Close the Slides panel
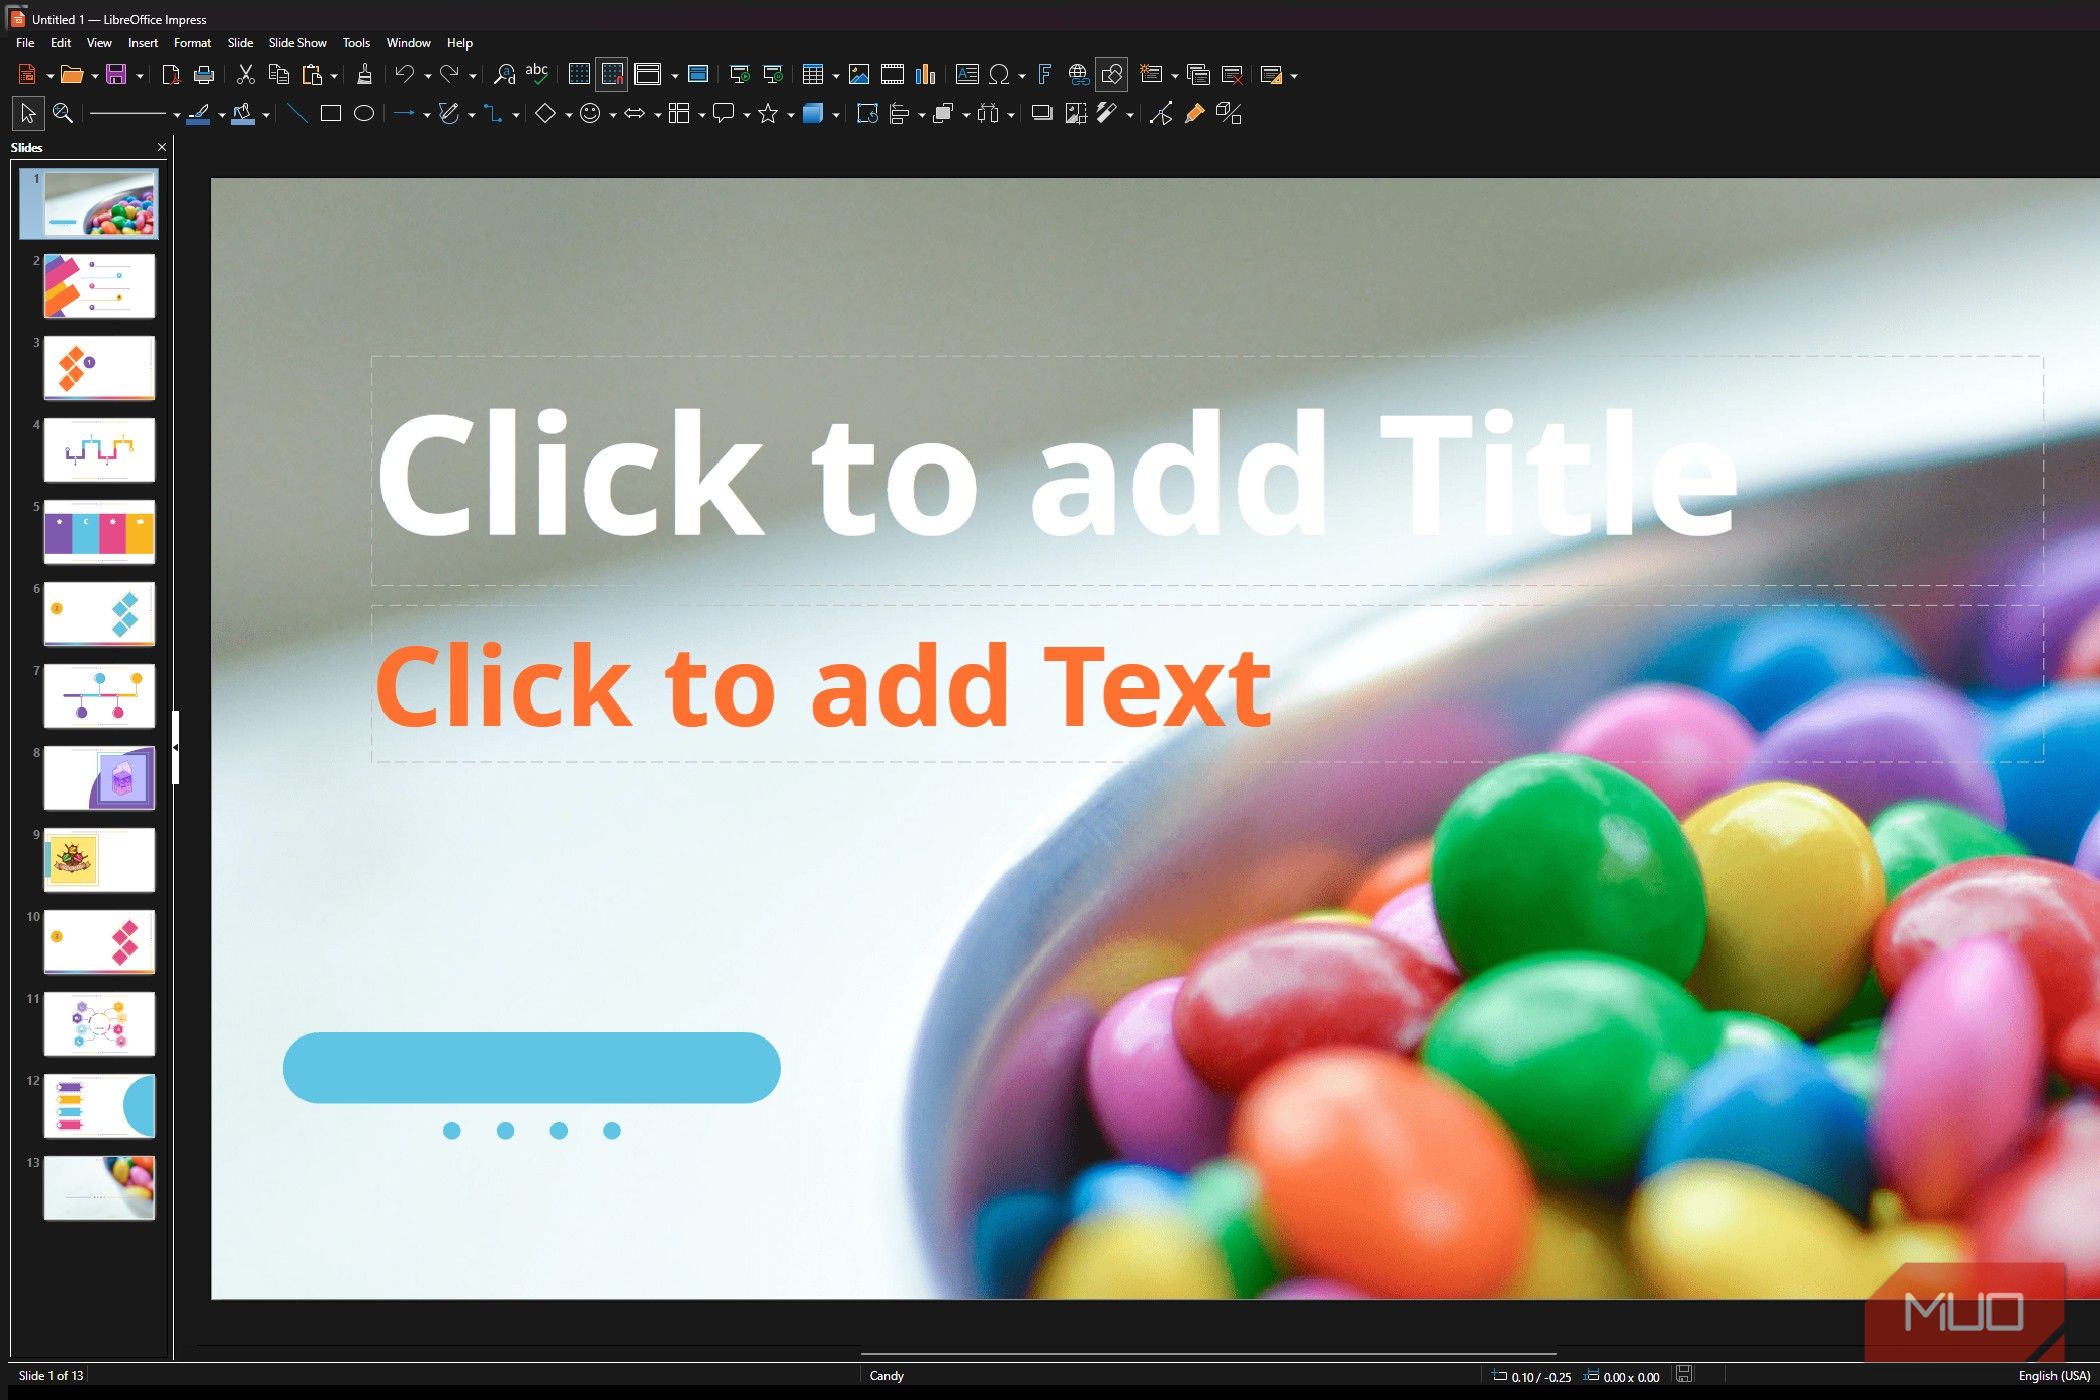The height and width of the screenshot is (1400, 2100). coord(162,147)
